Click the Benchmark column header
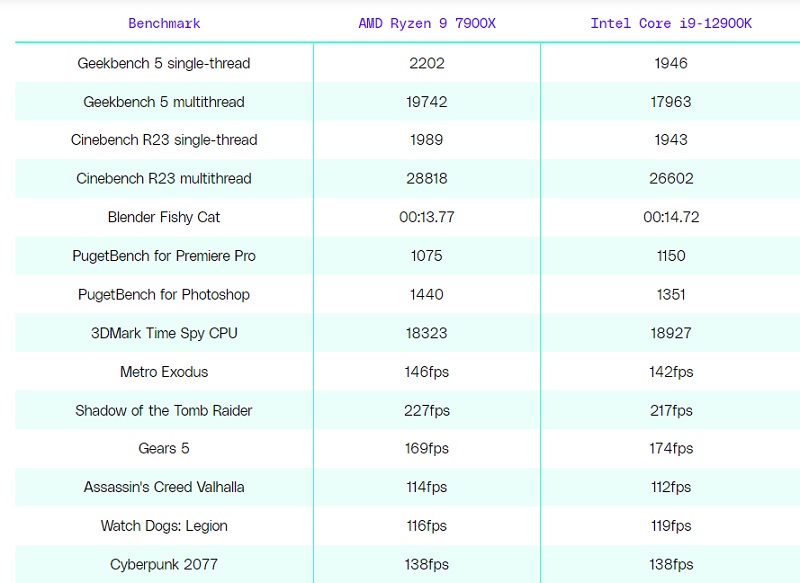Viewport: 800px width, 583px height. (x=164, y=23)
